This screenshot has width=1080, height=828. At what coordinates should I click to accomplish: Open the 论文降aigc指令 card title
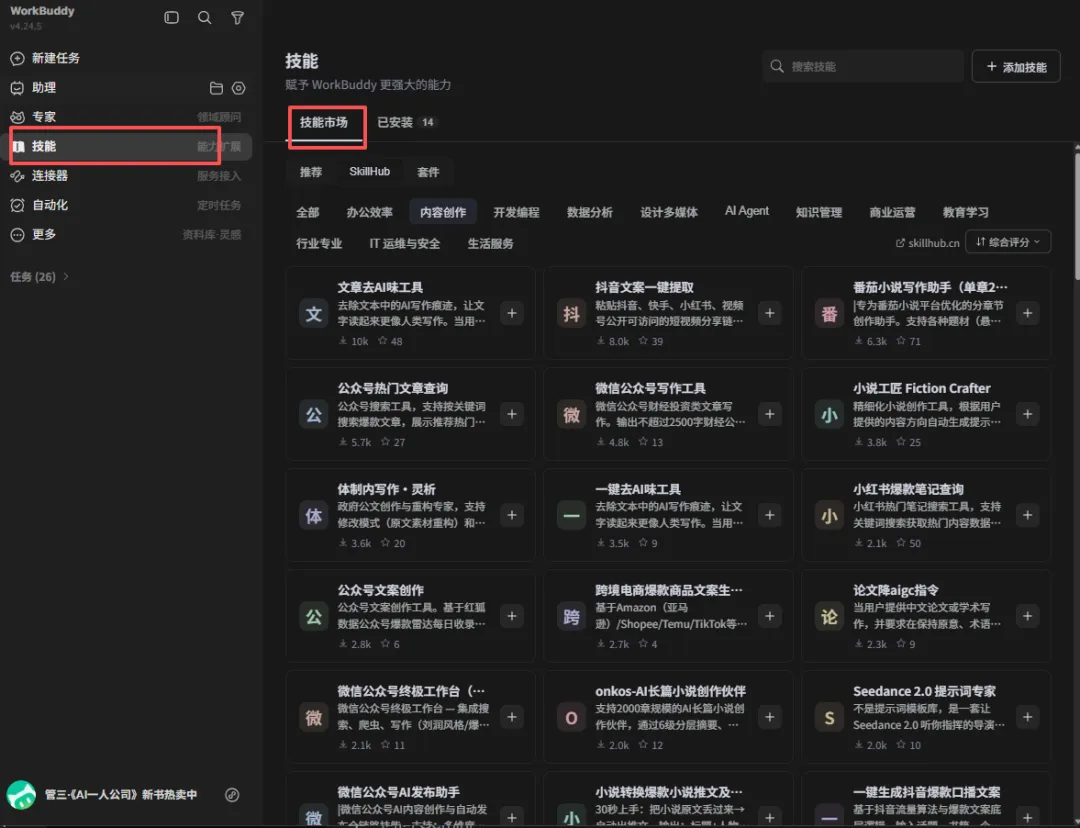tap(895, 590)
